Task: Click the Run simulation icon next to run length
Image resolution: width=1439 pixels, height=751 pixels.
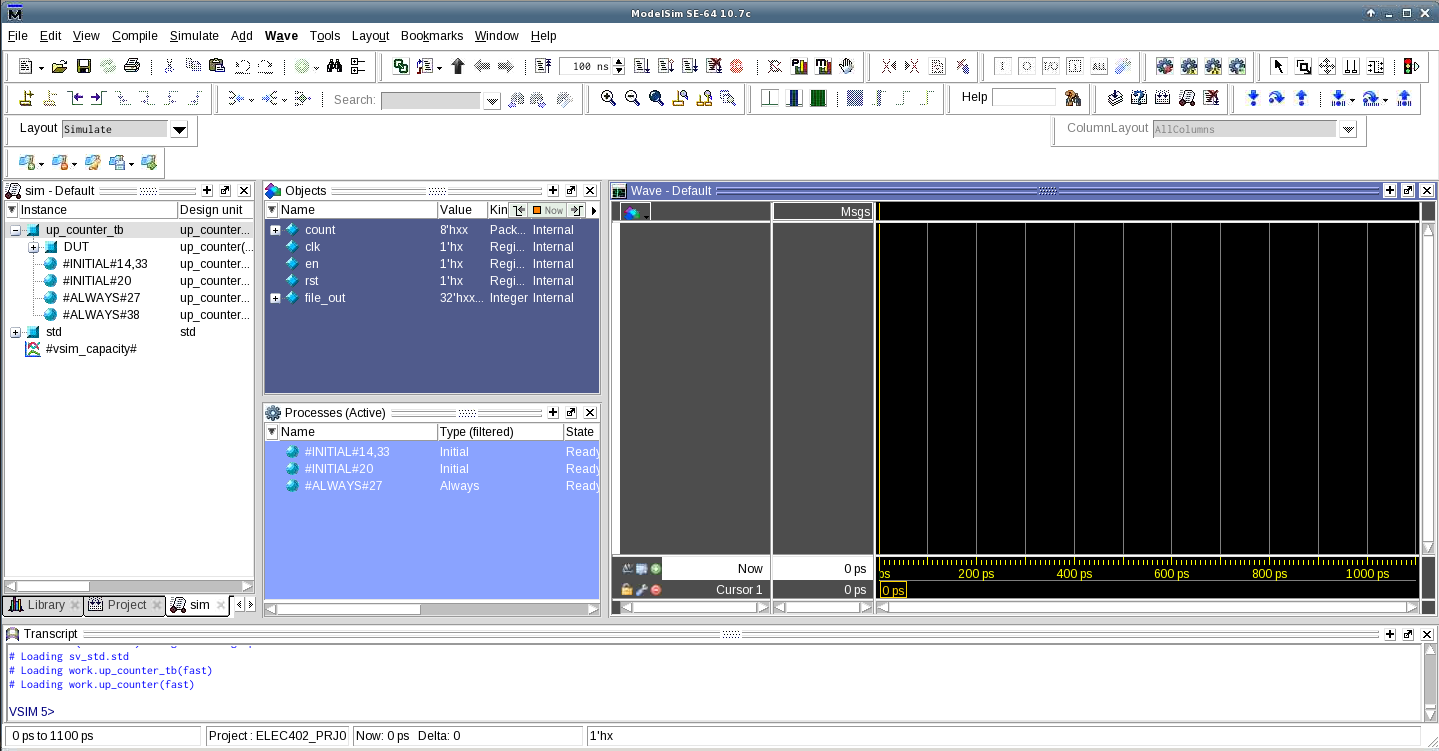Action: click(642, 67)
